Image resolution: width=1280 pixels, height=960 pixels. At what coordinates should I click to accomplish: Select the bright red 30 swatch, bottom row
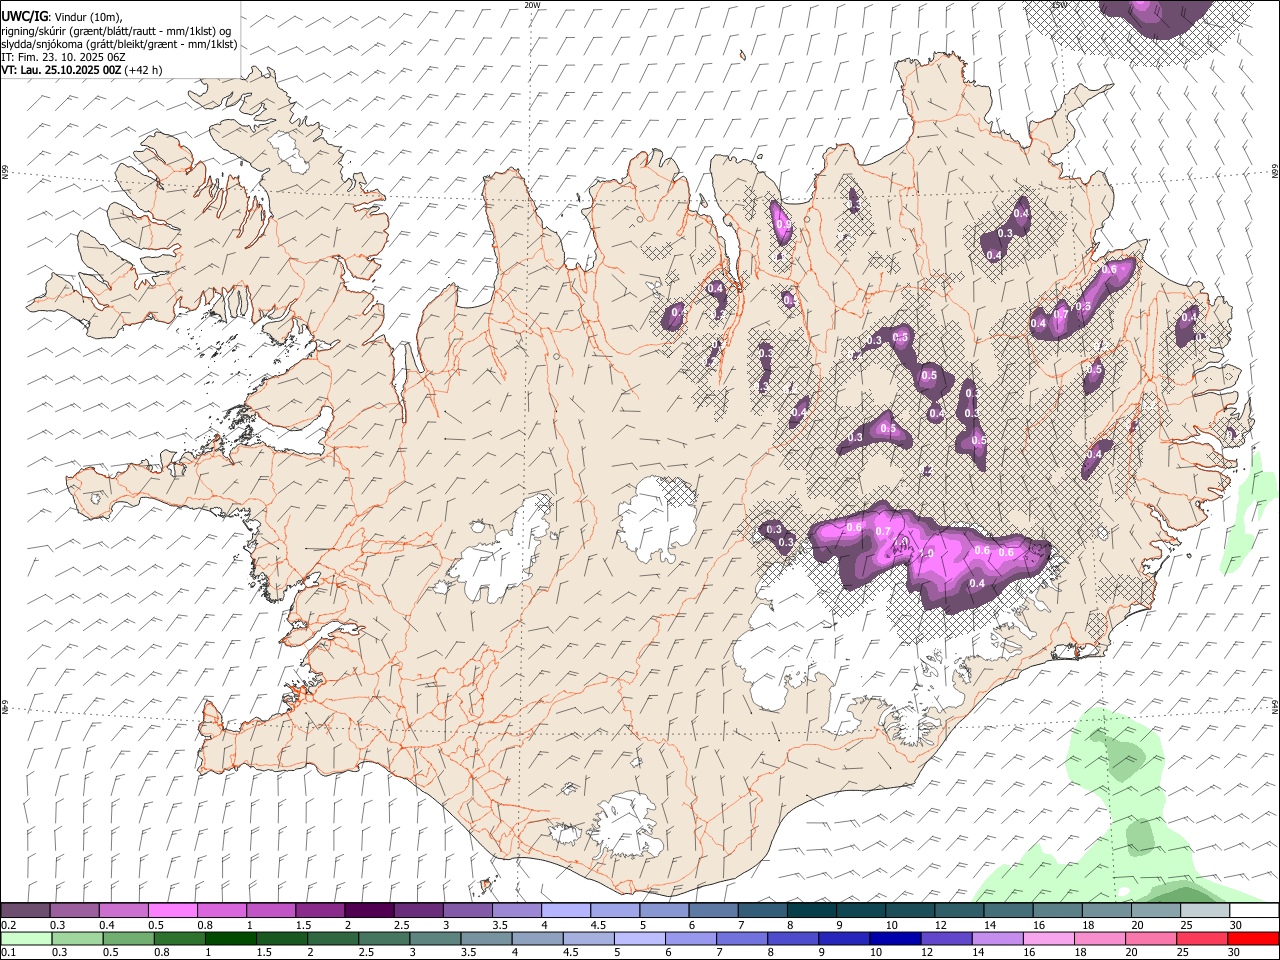[x=1253, y=939]
